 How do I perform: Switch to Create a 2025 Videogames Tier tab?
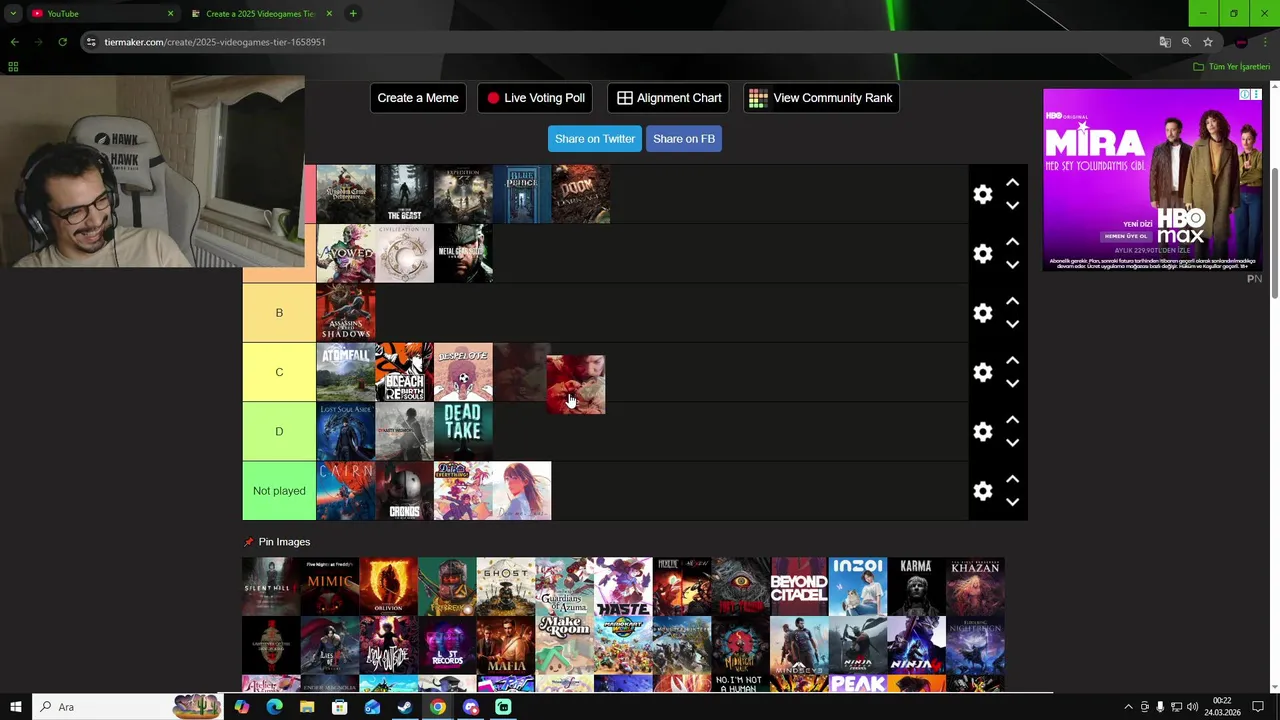tap(260, 14)
